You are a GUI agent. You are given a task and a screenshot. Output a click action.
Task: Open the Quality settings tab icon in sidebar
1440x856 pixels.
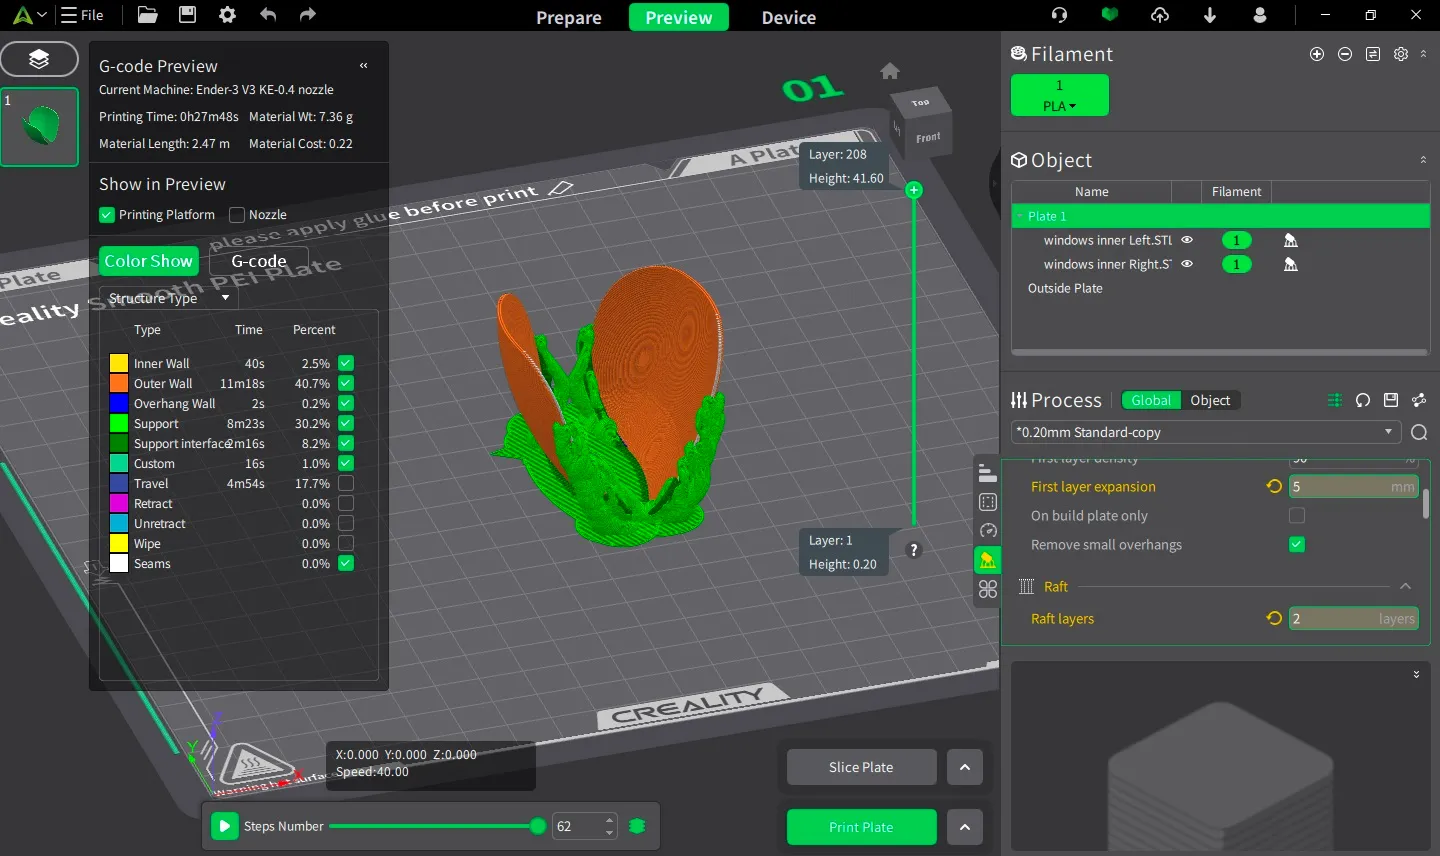(x=988, y=473)
